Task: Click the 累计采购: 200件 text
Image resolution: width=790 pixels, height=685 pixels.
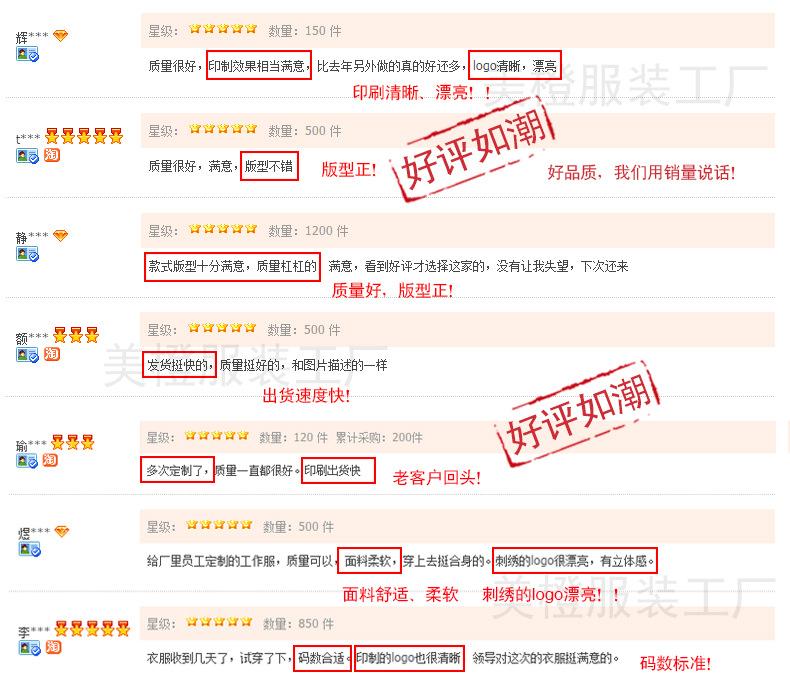Action: 379,437
